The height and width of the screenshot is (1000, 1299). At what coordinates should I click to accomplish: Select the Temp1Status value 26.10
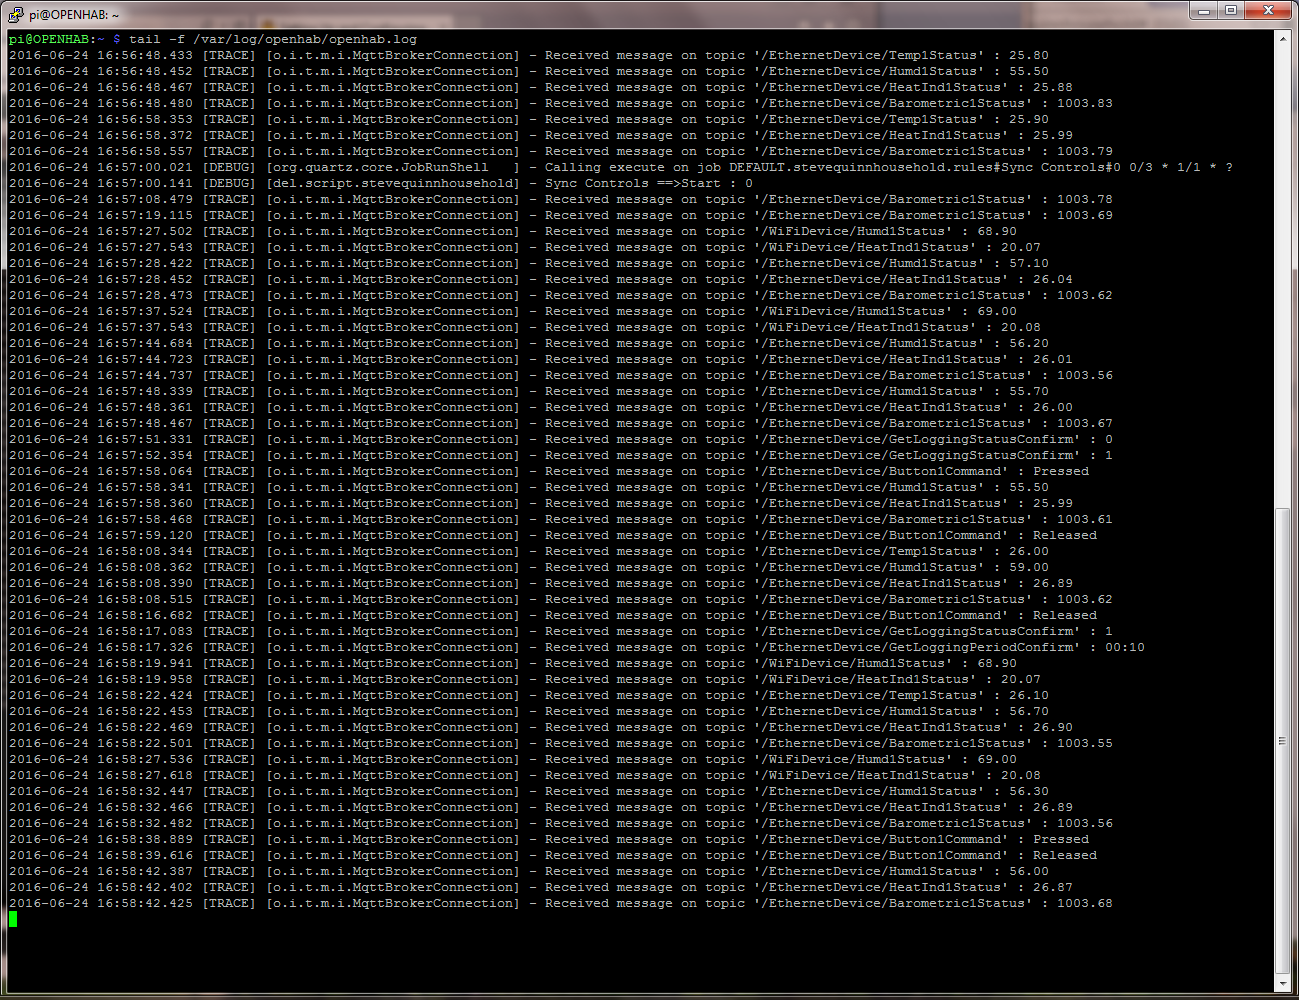pos(1029,695)
